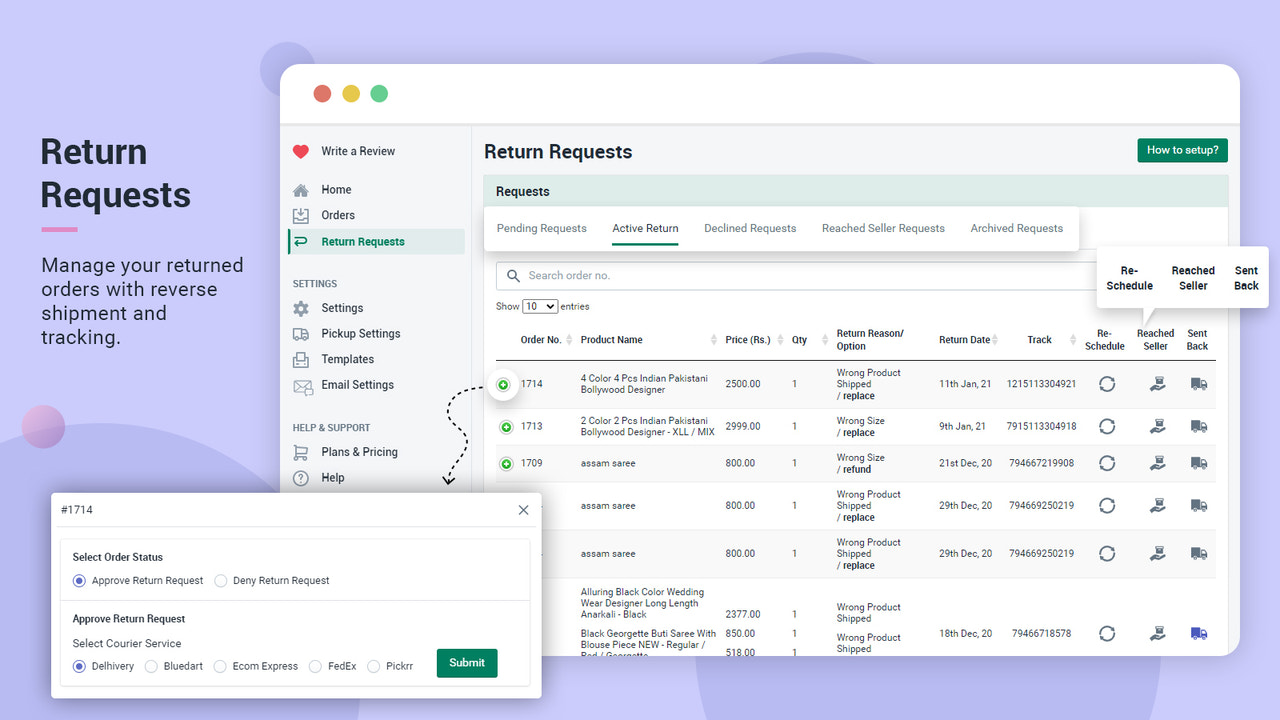Click Re-Schedule icon for order 1714
The width and height of the screenshot is (1280, 720).
1107,384
